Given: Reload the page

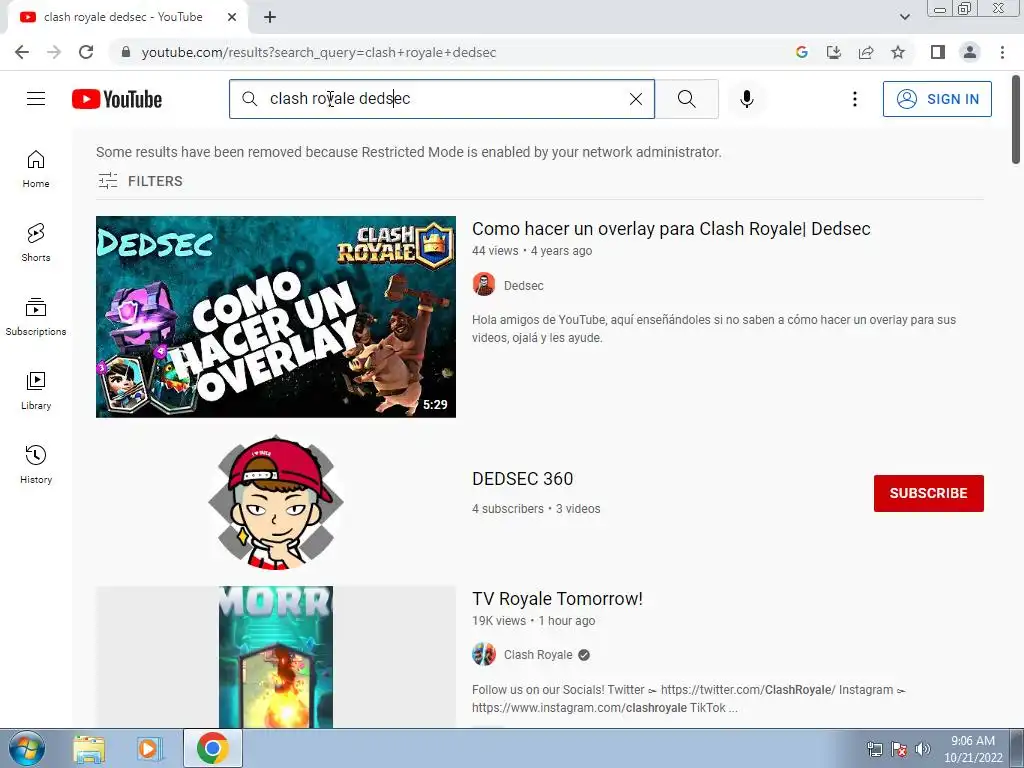Looking at the screenshot, I should 86,52.
